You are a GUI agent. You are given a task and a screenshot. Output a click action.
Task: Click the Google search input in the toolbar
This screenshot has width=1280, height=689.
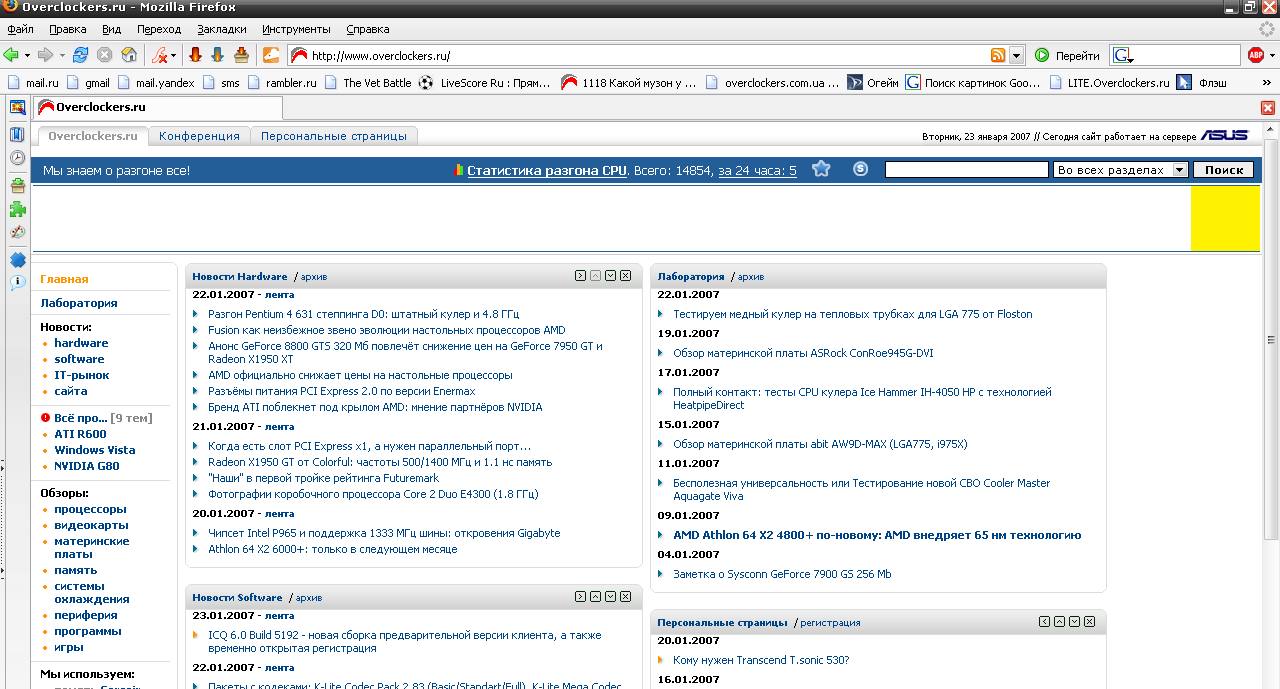(x=1187, y=56)
